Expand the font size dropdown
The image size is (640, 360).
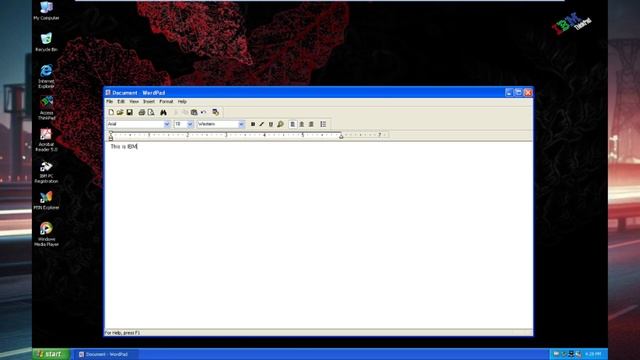pyautogui.click(x=190, y=124)
